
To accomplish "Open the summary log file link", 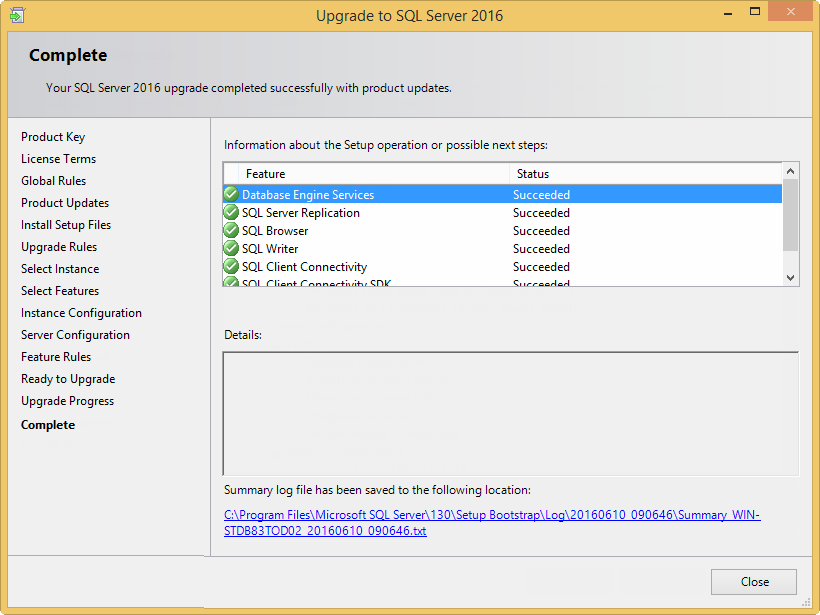I will click(492, 522).
